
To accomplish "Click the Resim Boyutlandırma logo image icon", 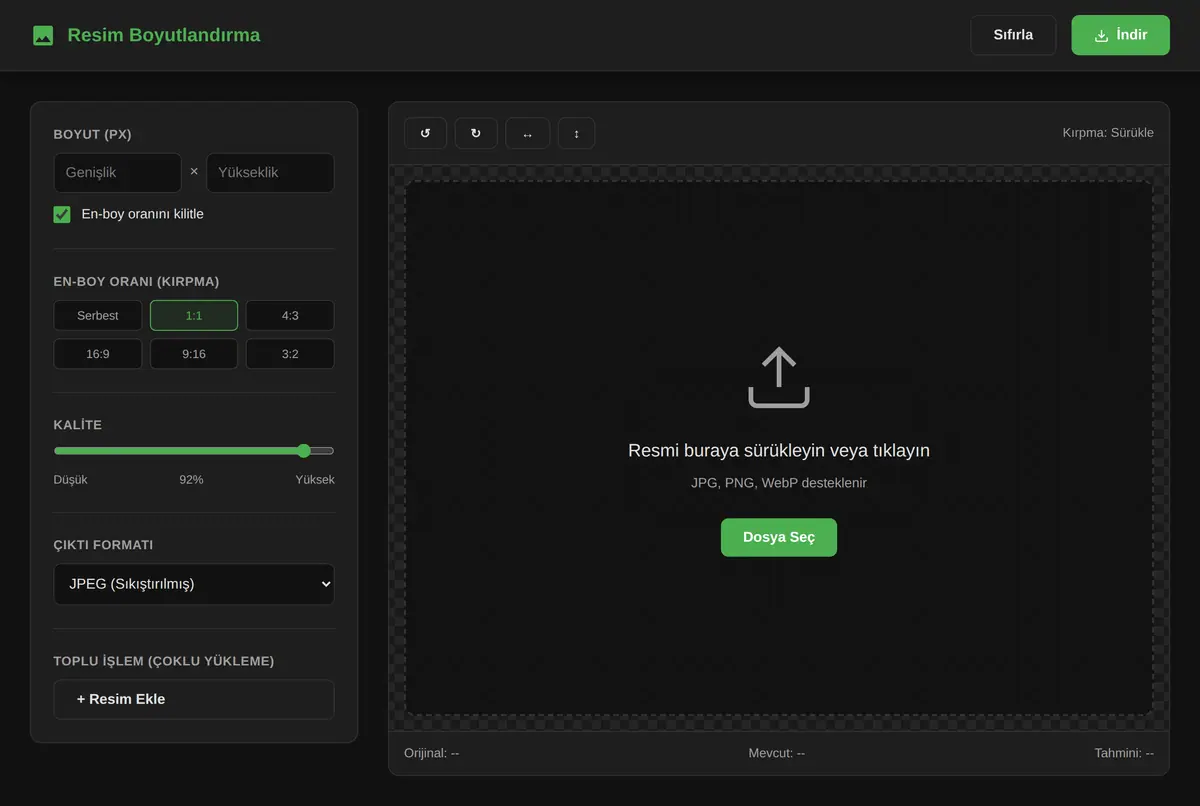I will click(x=43, y=35).
